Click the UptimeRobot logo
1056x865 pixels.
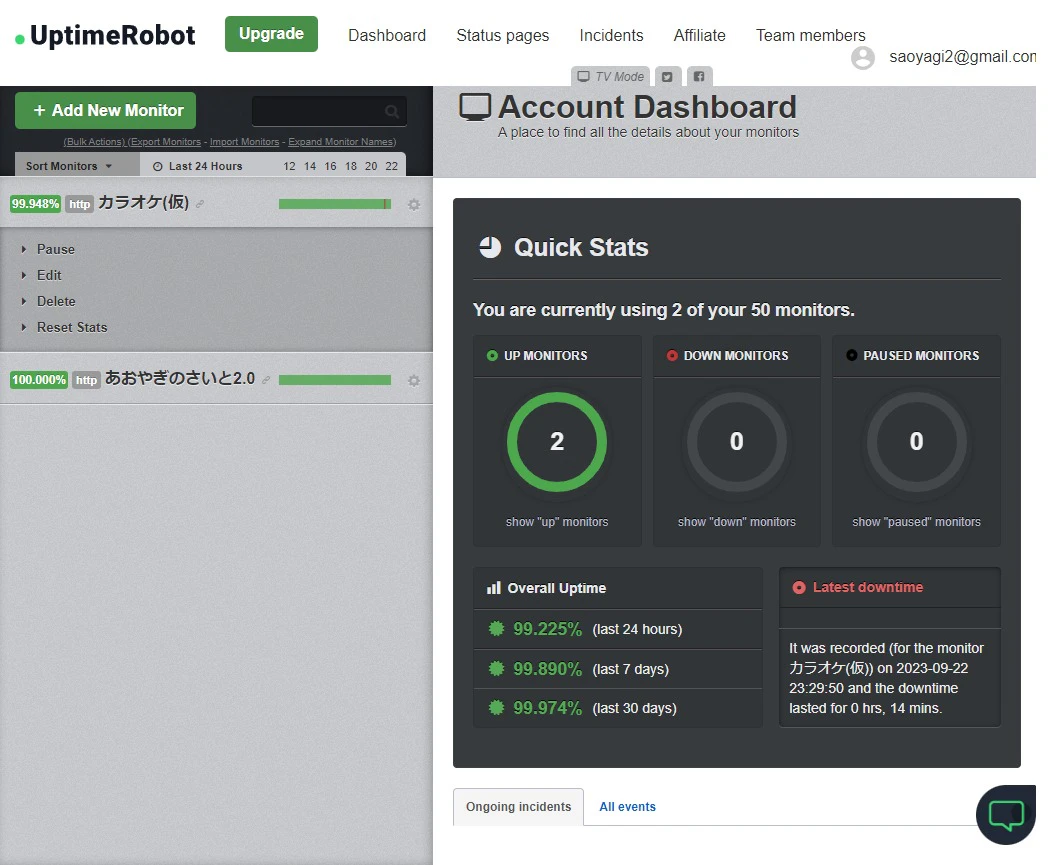106,35
